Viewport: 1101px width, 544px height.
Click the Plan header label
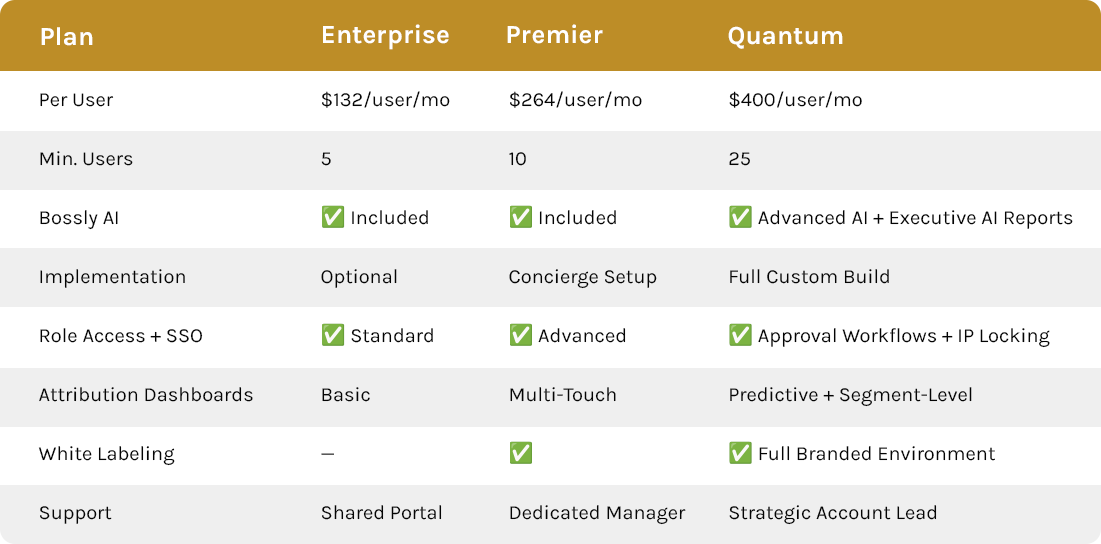coord(67,37)
